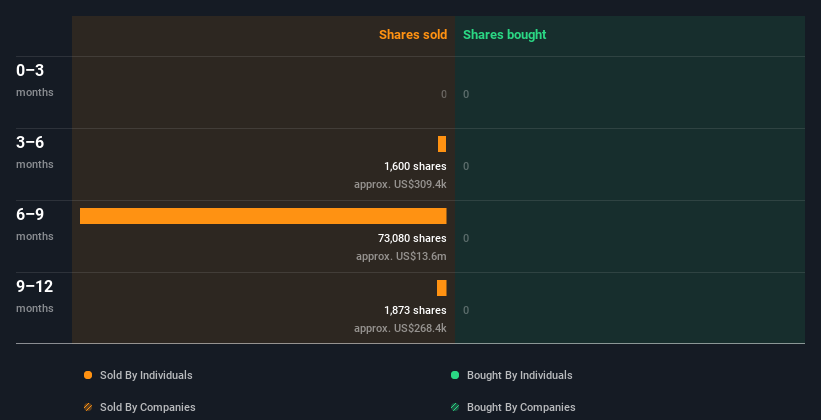Select the 9–12 months row label
Viewport: 821px width, 420px height.
(35, 296)
